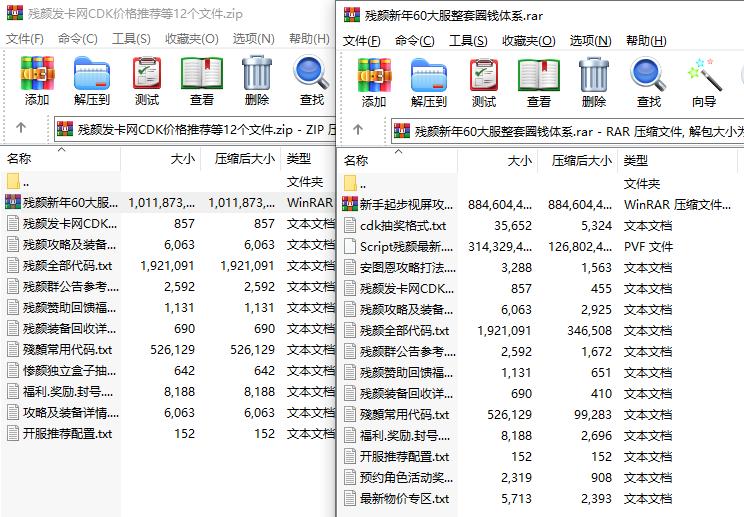The image size is (744, 517).
Task: Select 最新物价专区.txt in right window
Action: click(x=404, y=498)
